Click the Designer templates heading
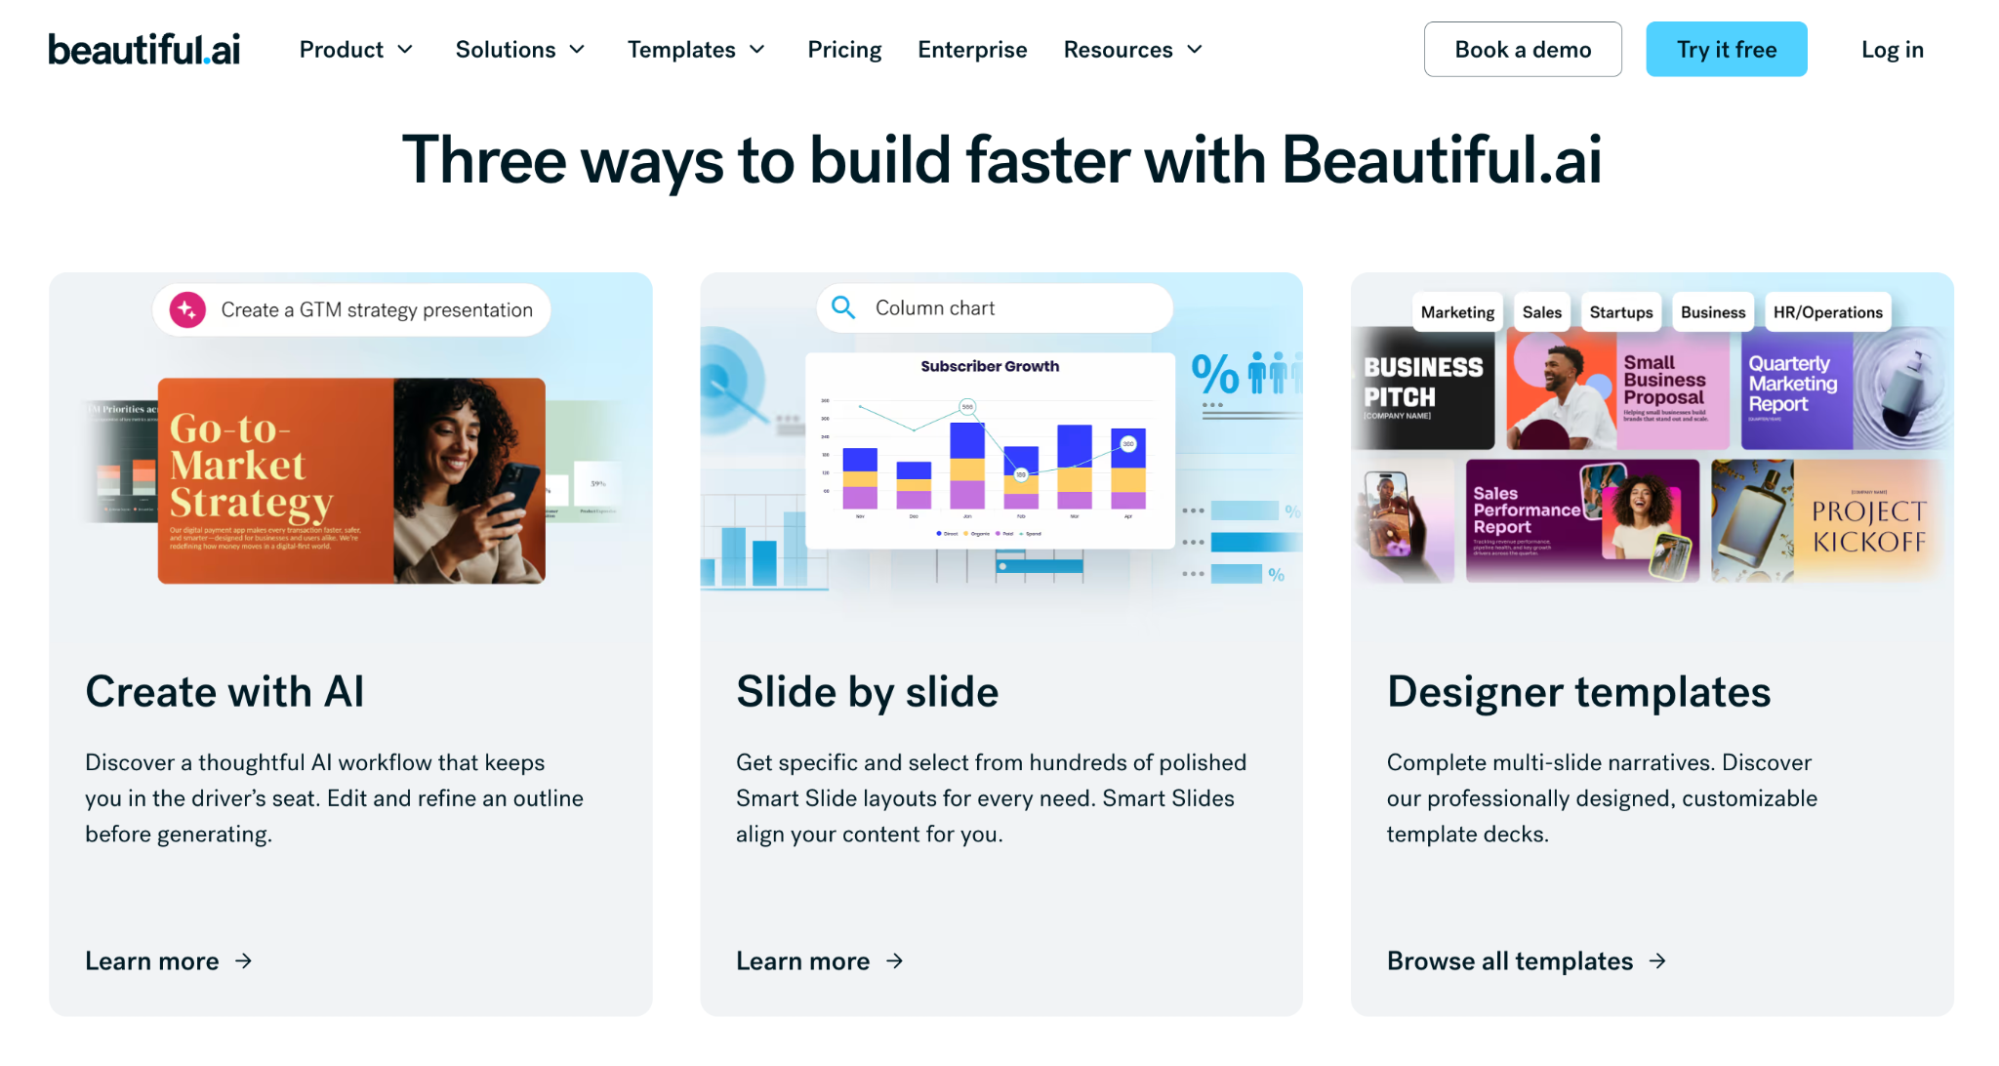Viewport: 1999px width, 1066px height. tap(1578, 692)
